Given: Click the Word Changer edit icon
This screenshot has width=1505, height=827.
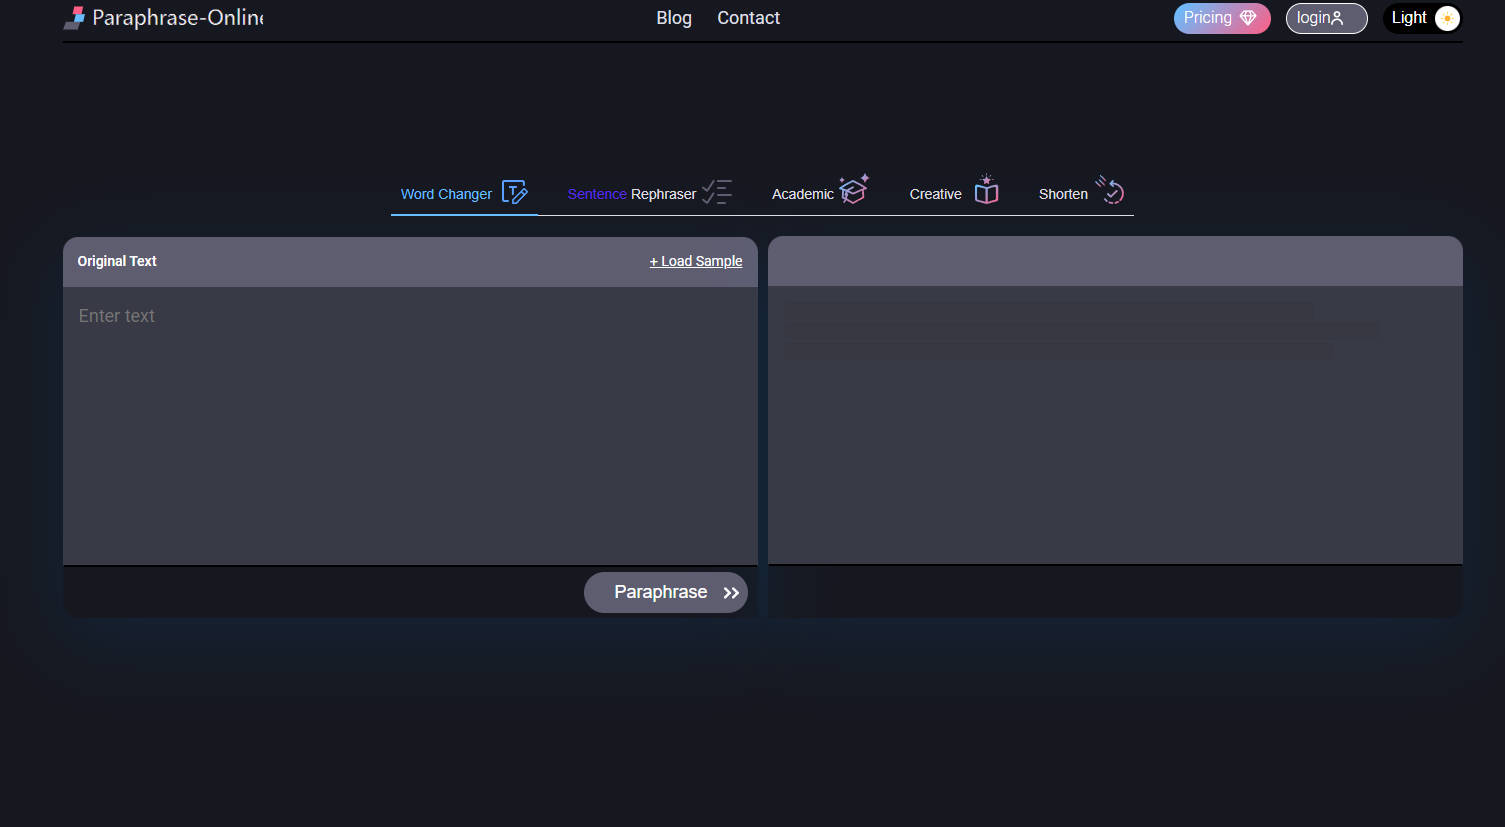Looking at the screenshot, I should point(514,192).
